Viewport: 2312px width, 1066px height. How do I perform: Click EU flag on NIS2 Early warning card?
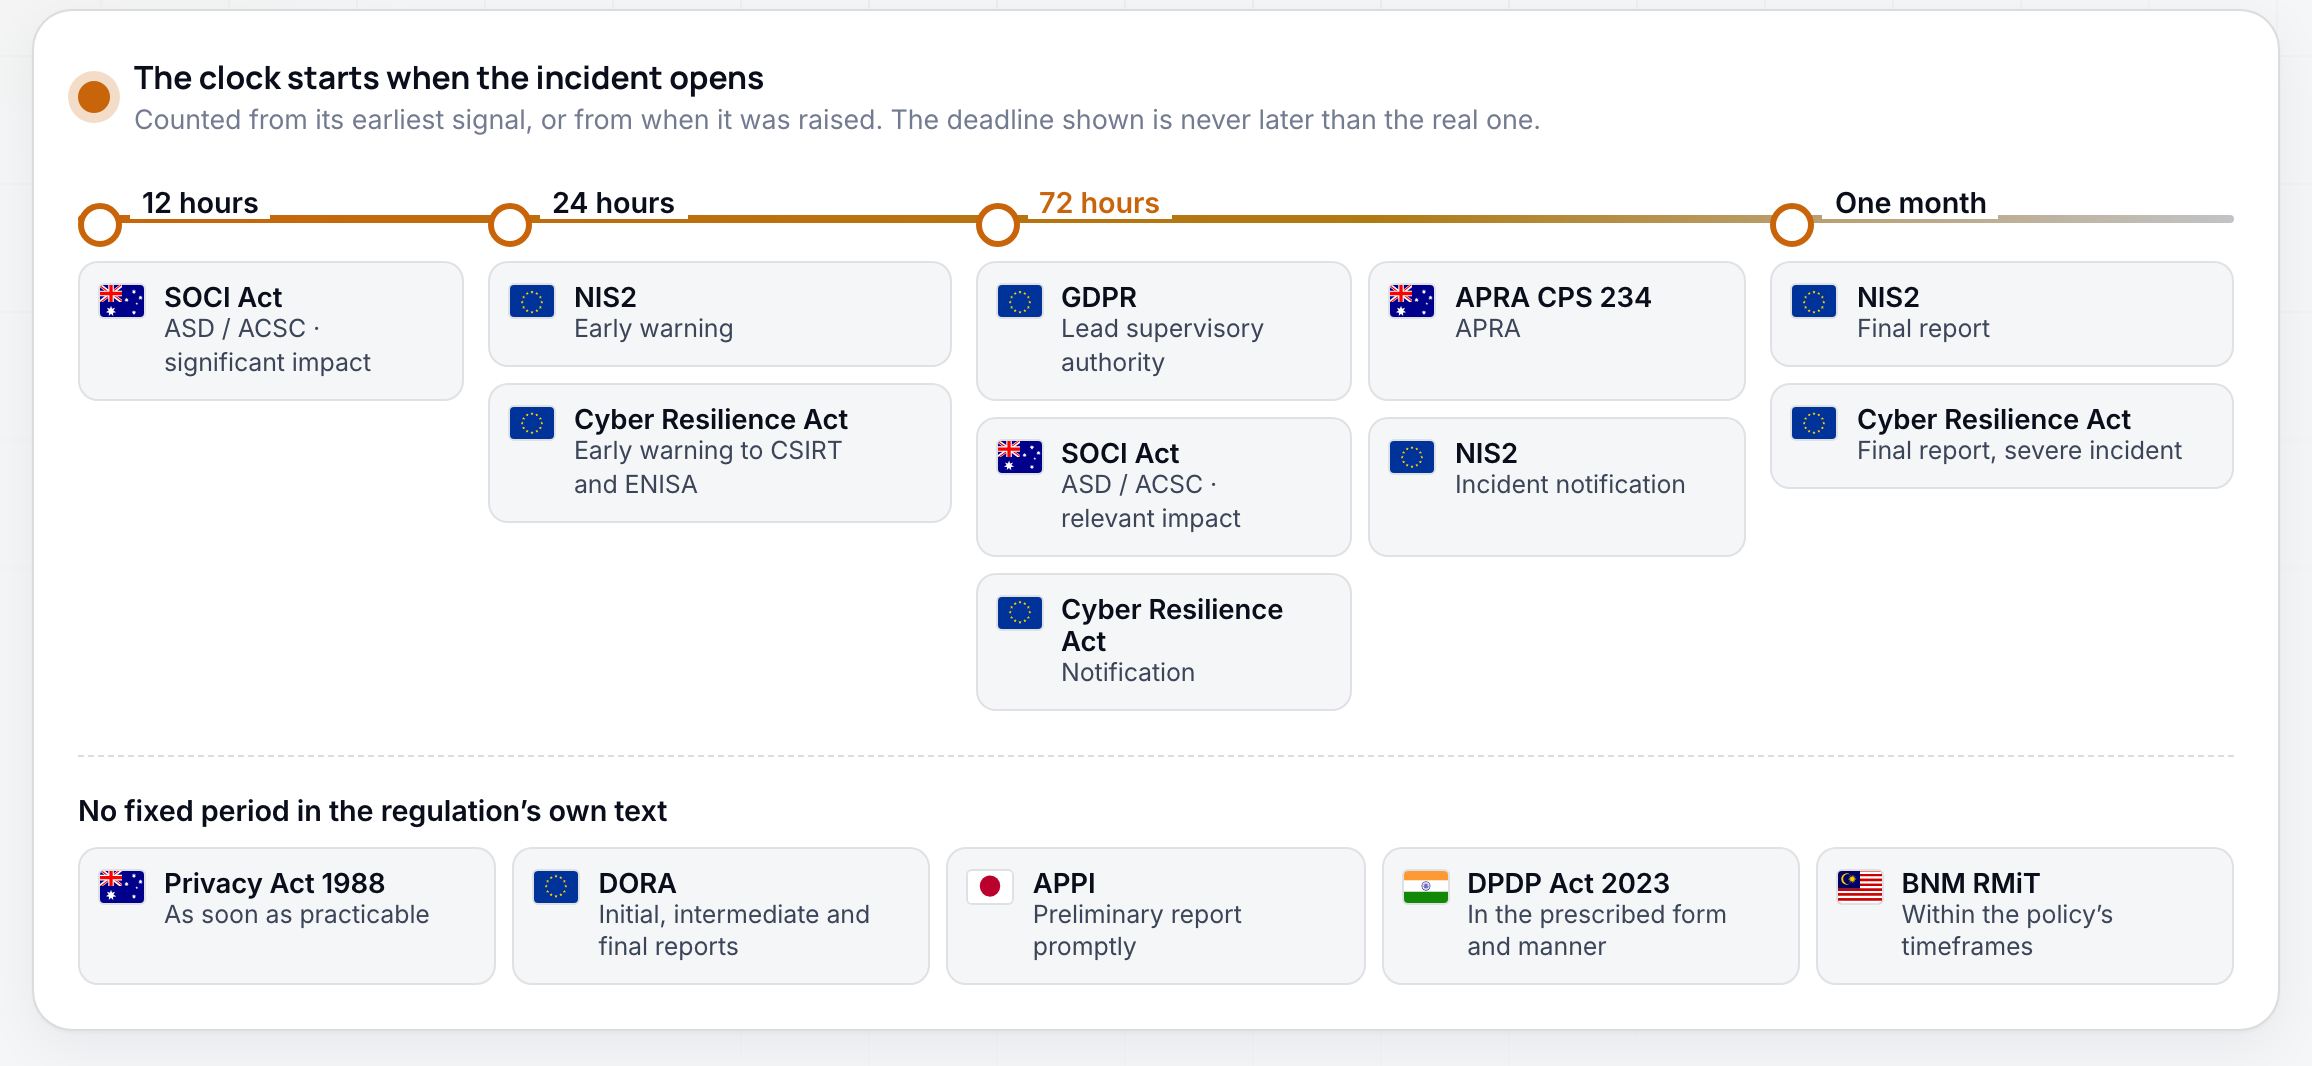tap(532, 300)
